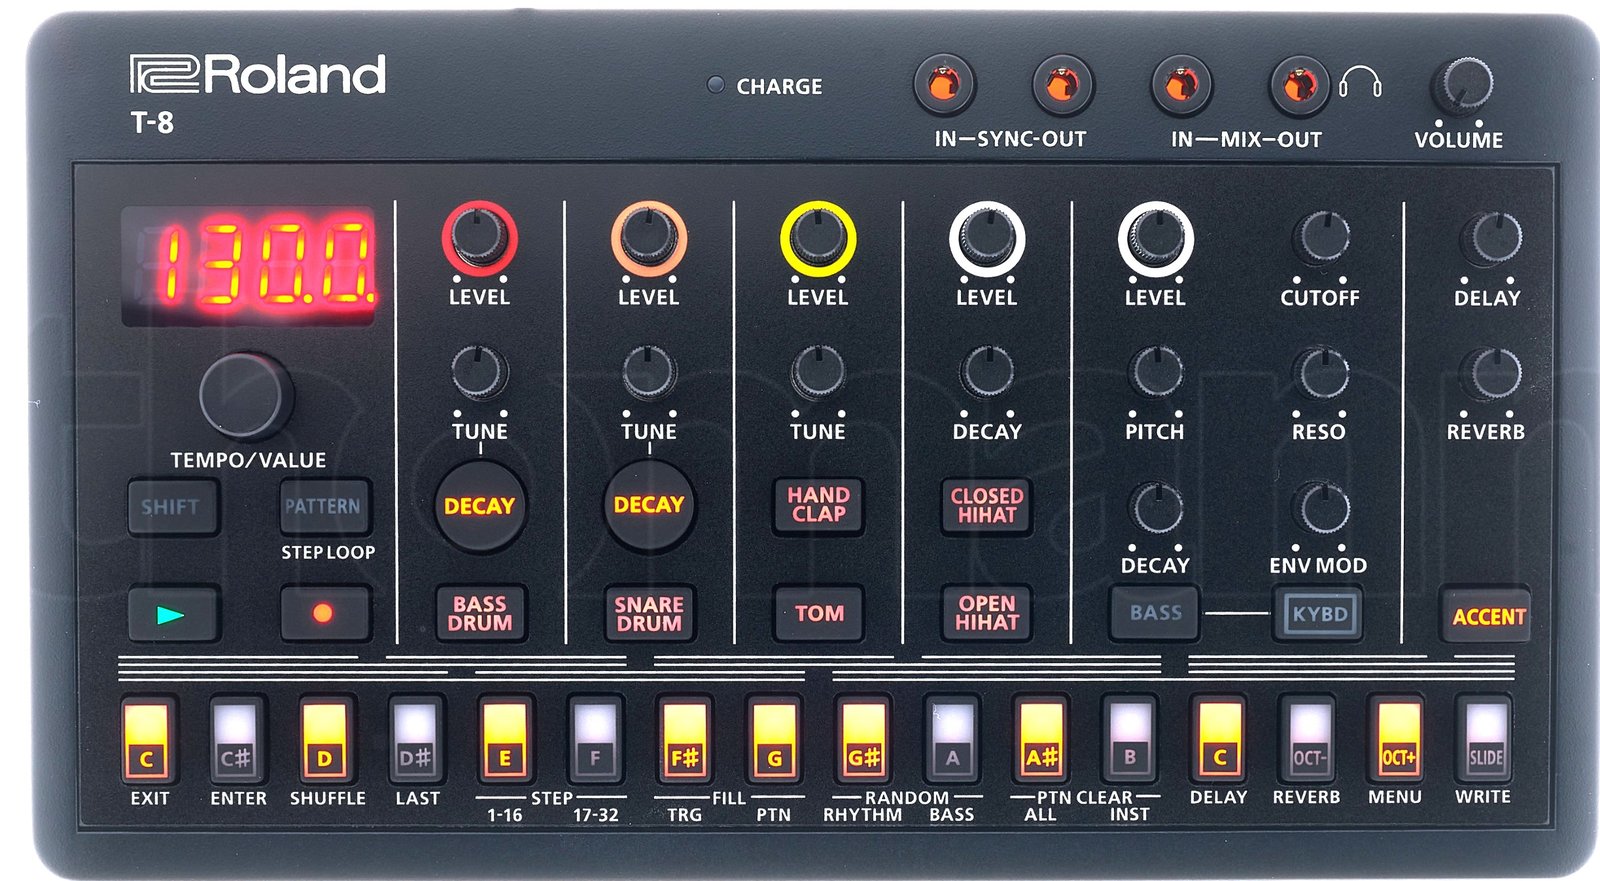Adjust the red-ringed bass drum LEVEL knob
Viewport: 1600px width, 881px height.
[x=479, y=238]
